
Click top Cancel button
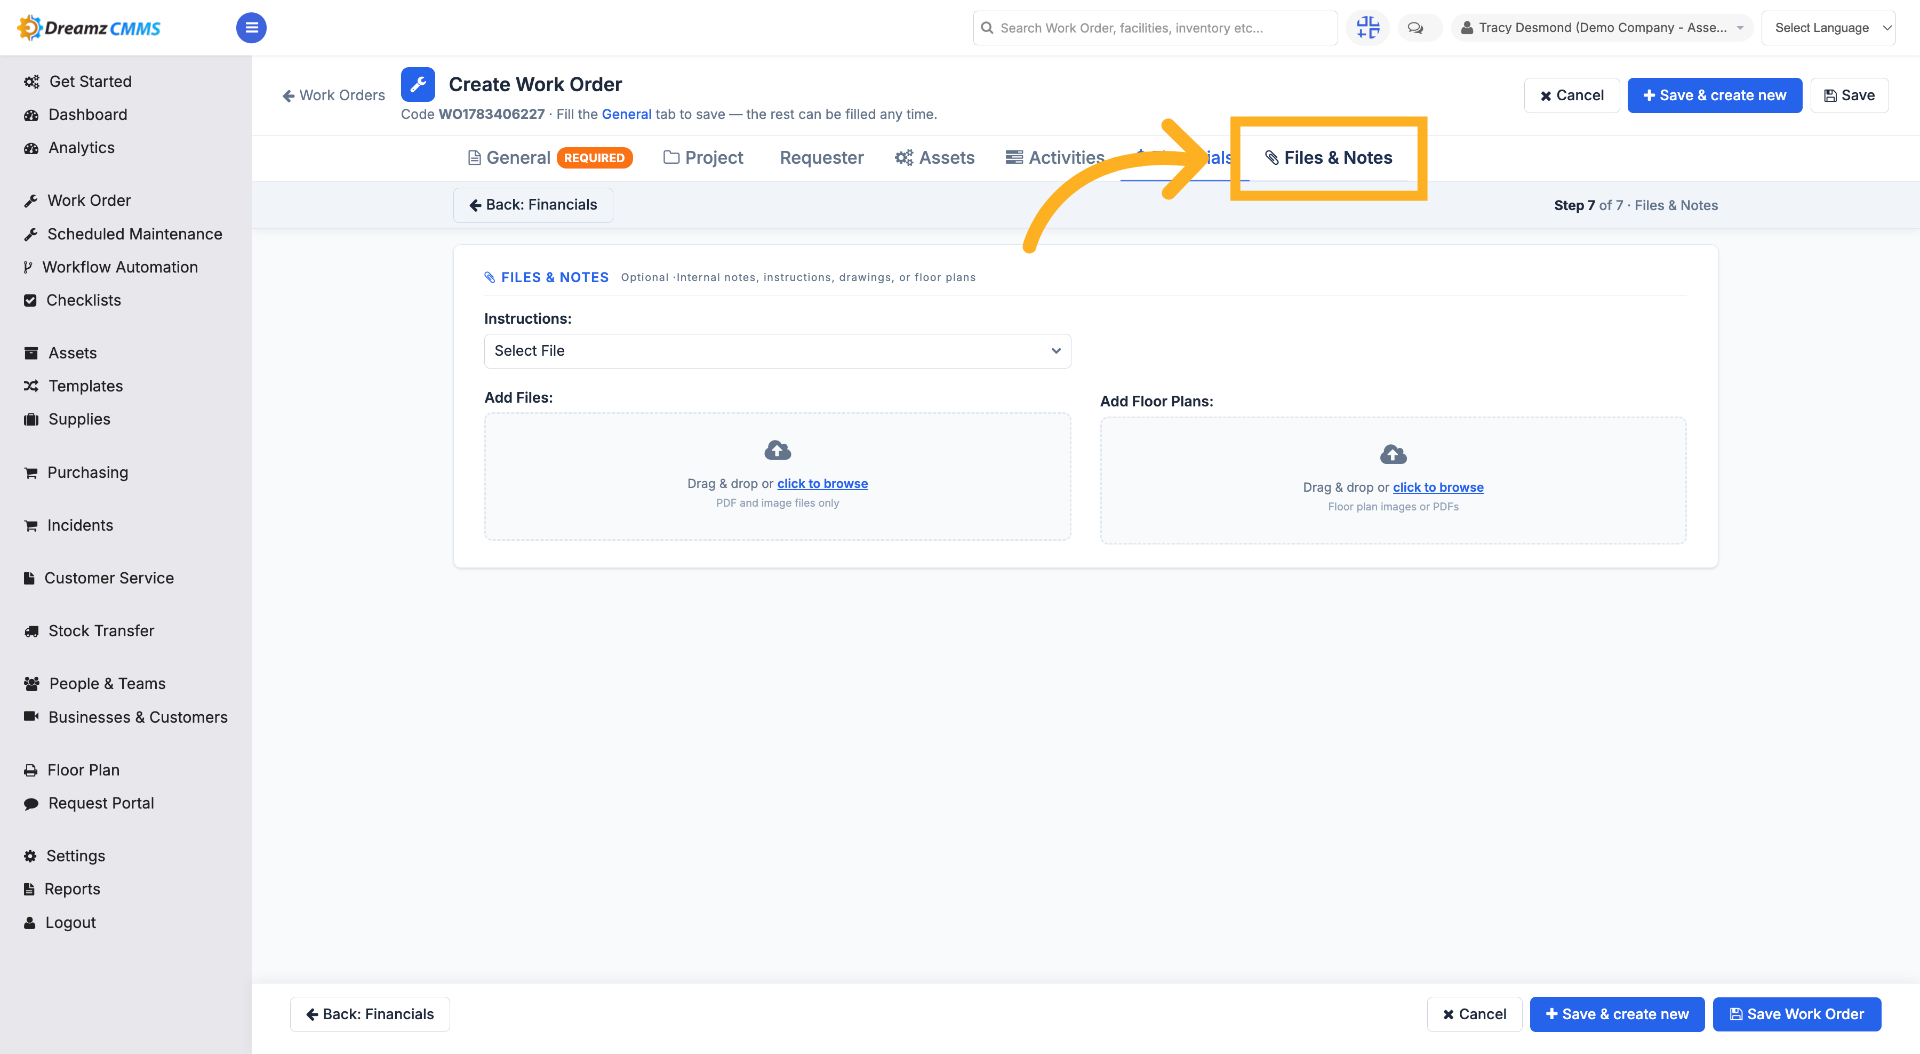pyautogui.click(x=1572, y=95)
